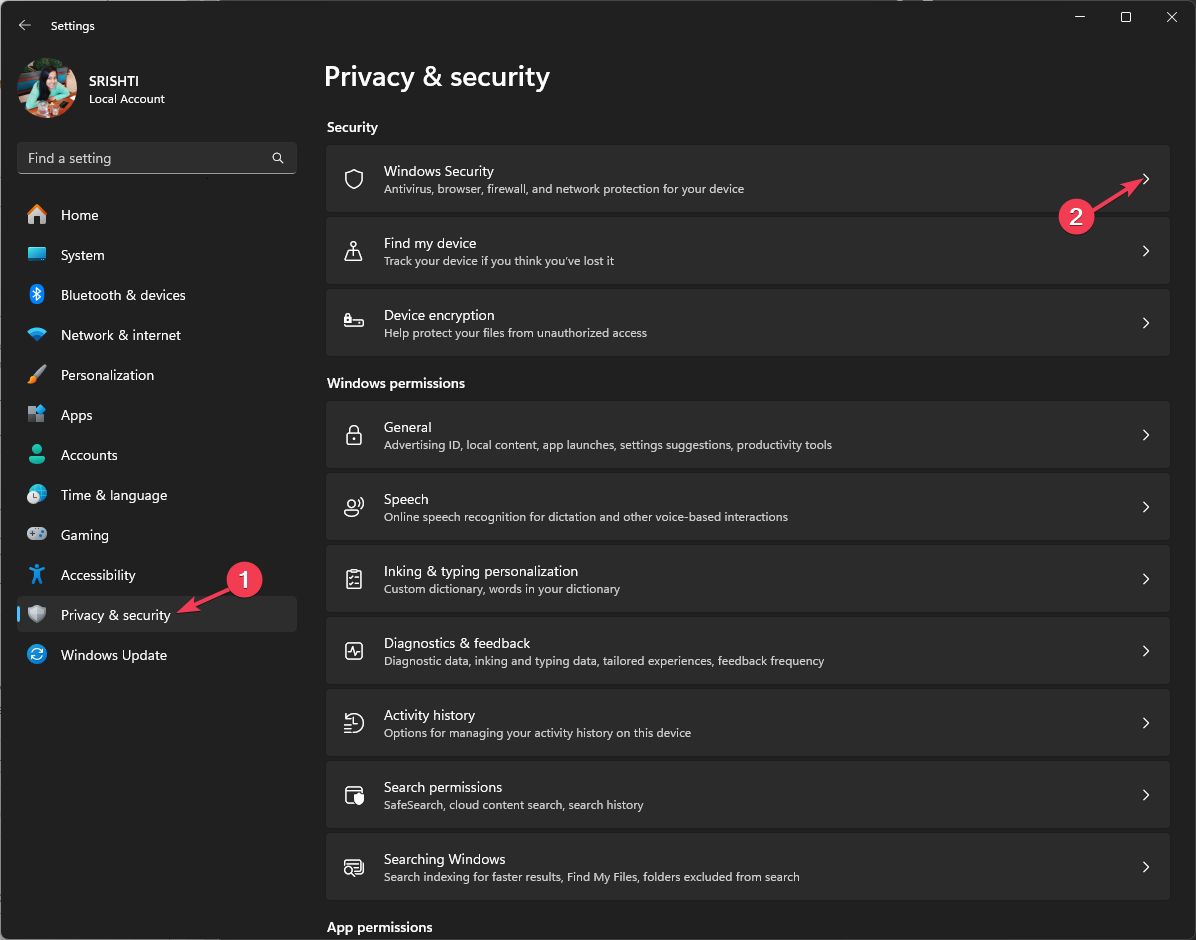
Task: Select Privacy & security in the sidebar
Action: pyautogui.click(x=117, y=615)
